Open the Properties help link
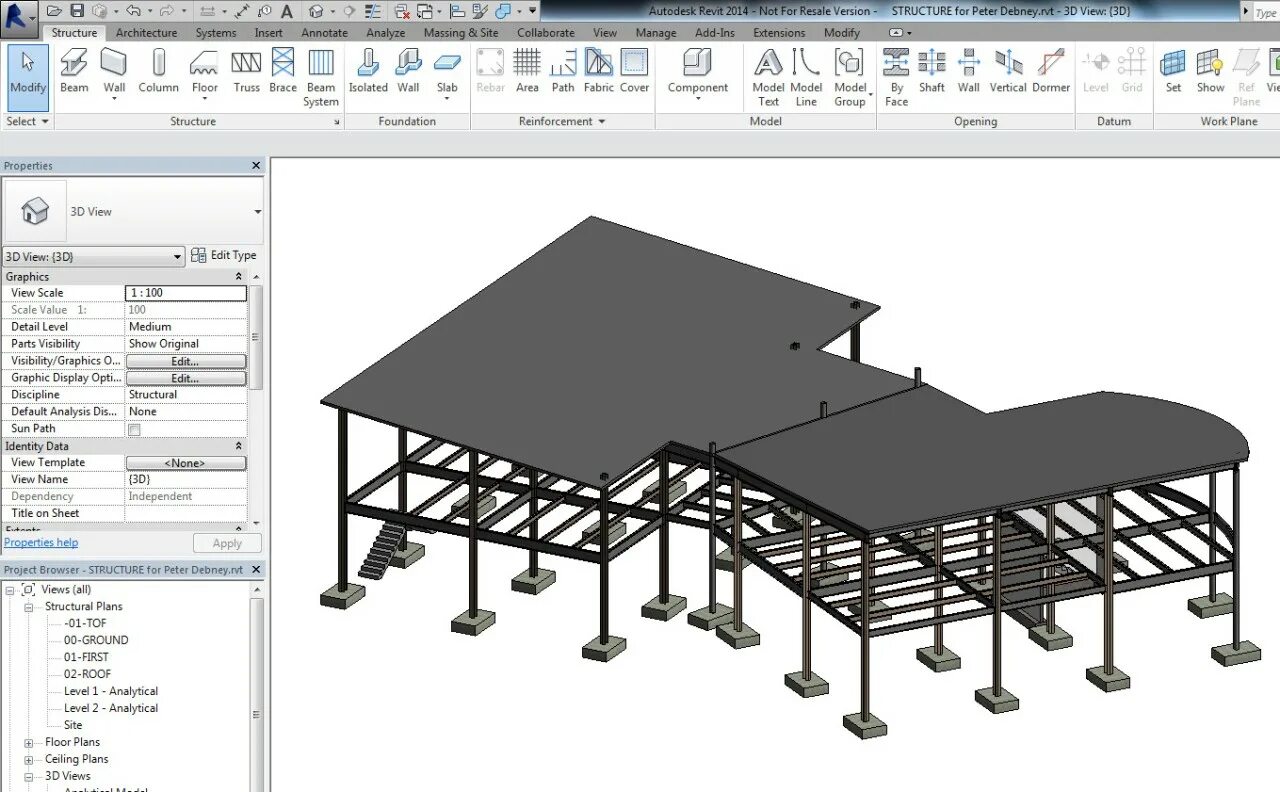The height and width of the screenshot is (792, 1280). [x=41, y=543]
